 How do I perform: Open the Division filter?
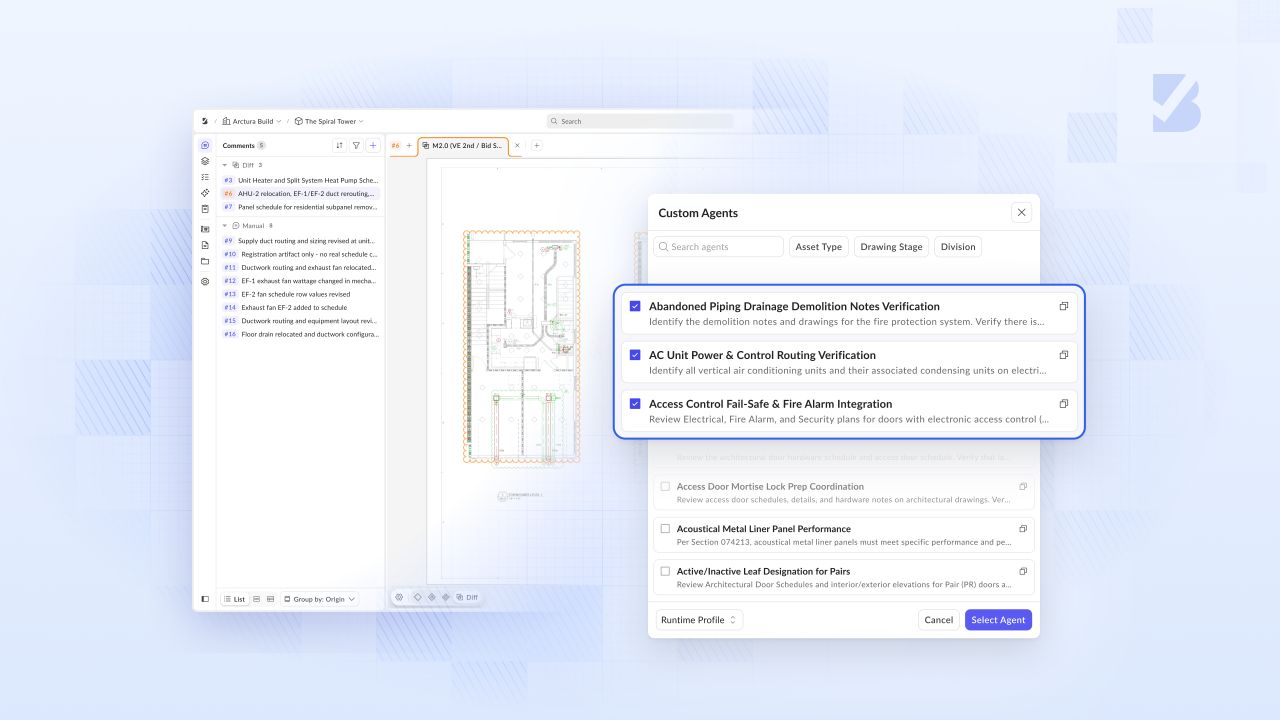click(x=958, y=247)
